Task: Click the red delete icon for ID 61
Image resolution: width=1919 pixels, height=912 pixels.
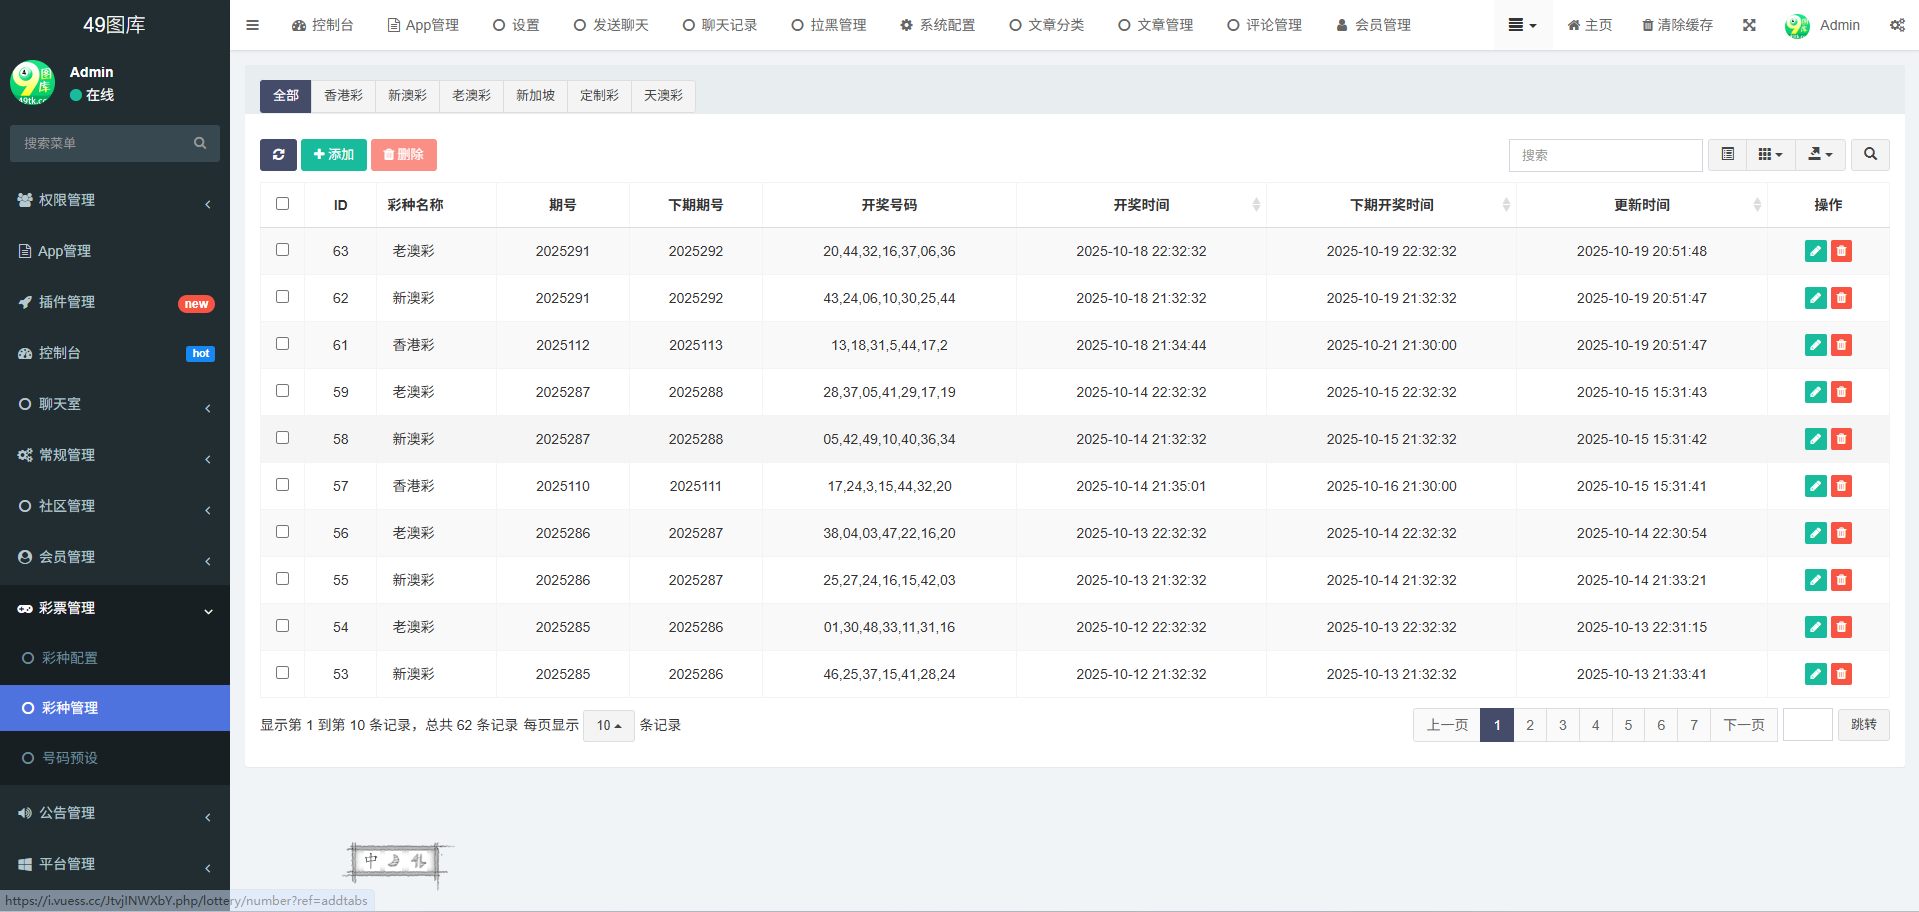Action: pyautogui.click(x=1841, y=345)
